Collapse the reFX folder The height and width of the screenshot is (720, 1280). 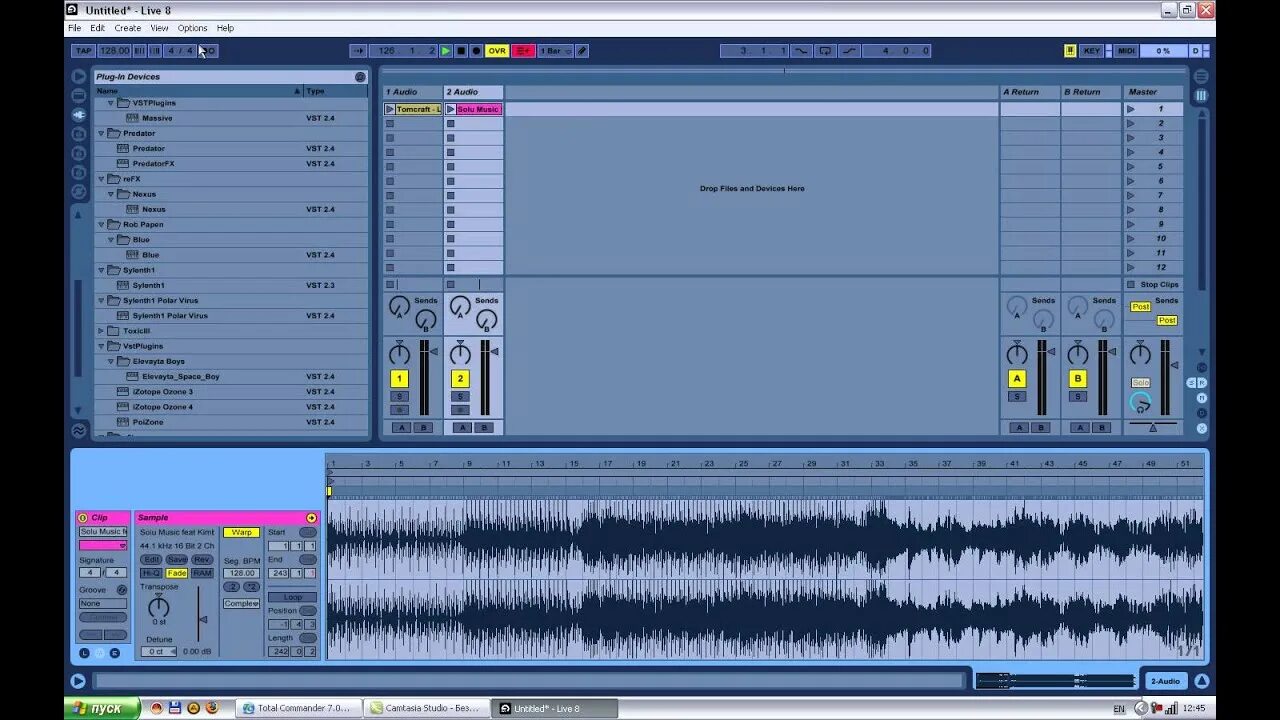point(101,179)
